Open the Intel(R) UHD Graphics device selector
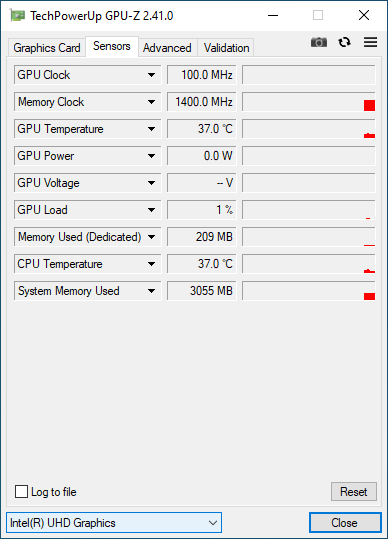Image resolution: width=388 pixels, height=539 pixels. click(x=114, y=523)
